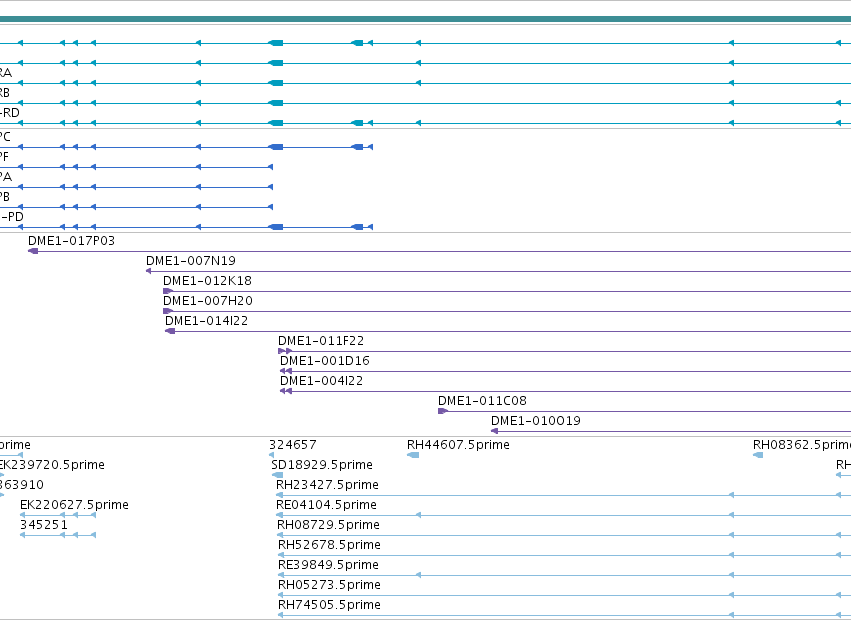Select the RH44607.5prime label
The image size is (851, 620).
tap(459, 445)
